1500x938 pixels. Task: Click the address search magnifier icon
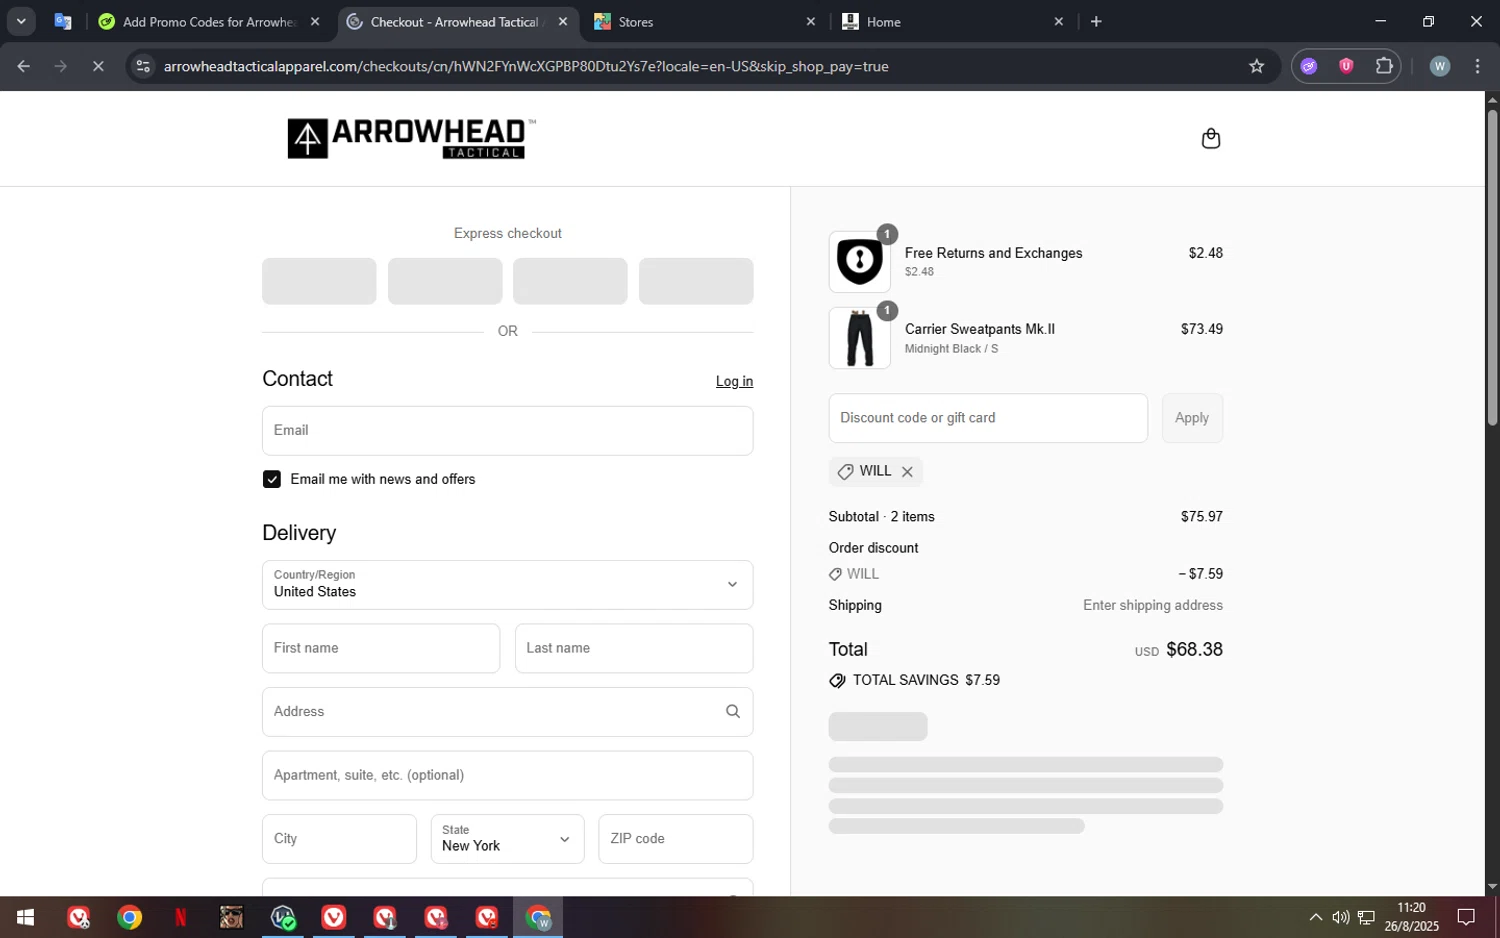click(x=732, y=712)
